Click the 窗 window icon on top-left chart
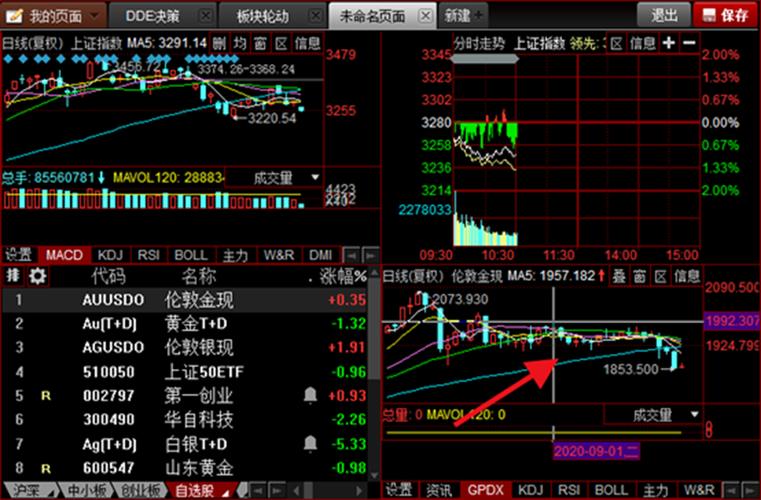Screen dimensions: 761x500 [260, 43]
